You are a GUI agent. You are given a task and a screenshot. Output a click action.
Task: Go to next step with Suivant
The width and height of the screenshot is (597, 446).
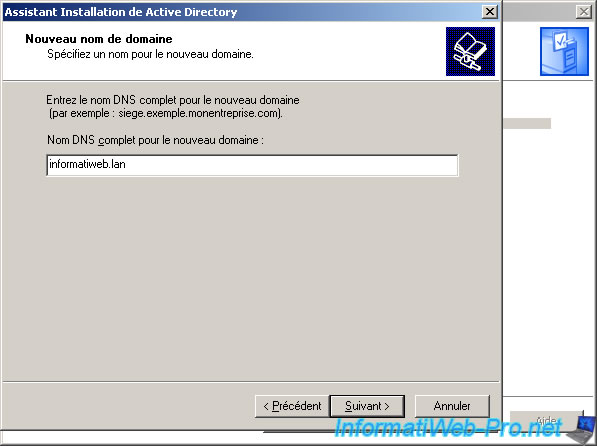pos(367,406)
